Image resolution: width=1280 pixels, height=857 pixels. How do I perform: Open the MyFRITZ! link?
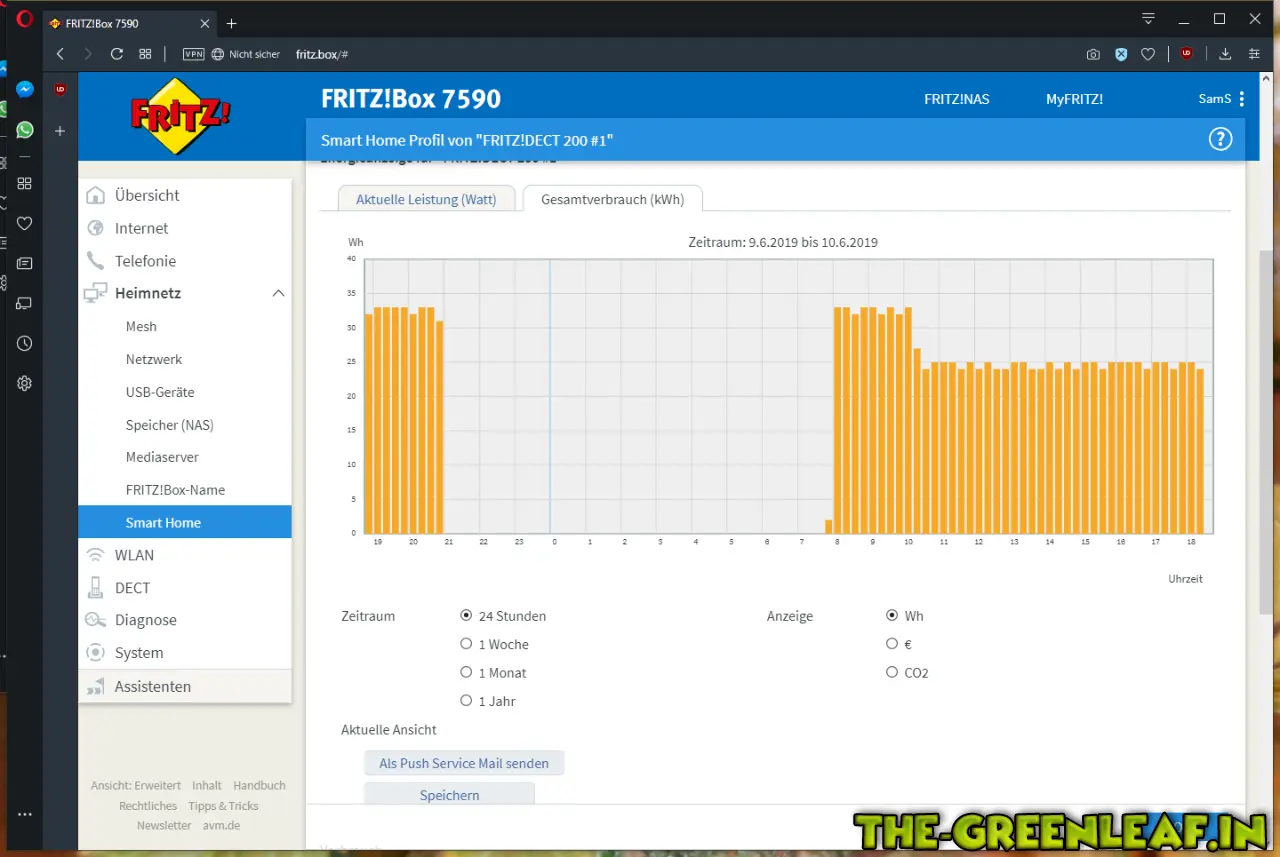coord(1074,99)
